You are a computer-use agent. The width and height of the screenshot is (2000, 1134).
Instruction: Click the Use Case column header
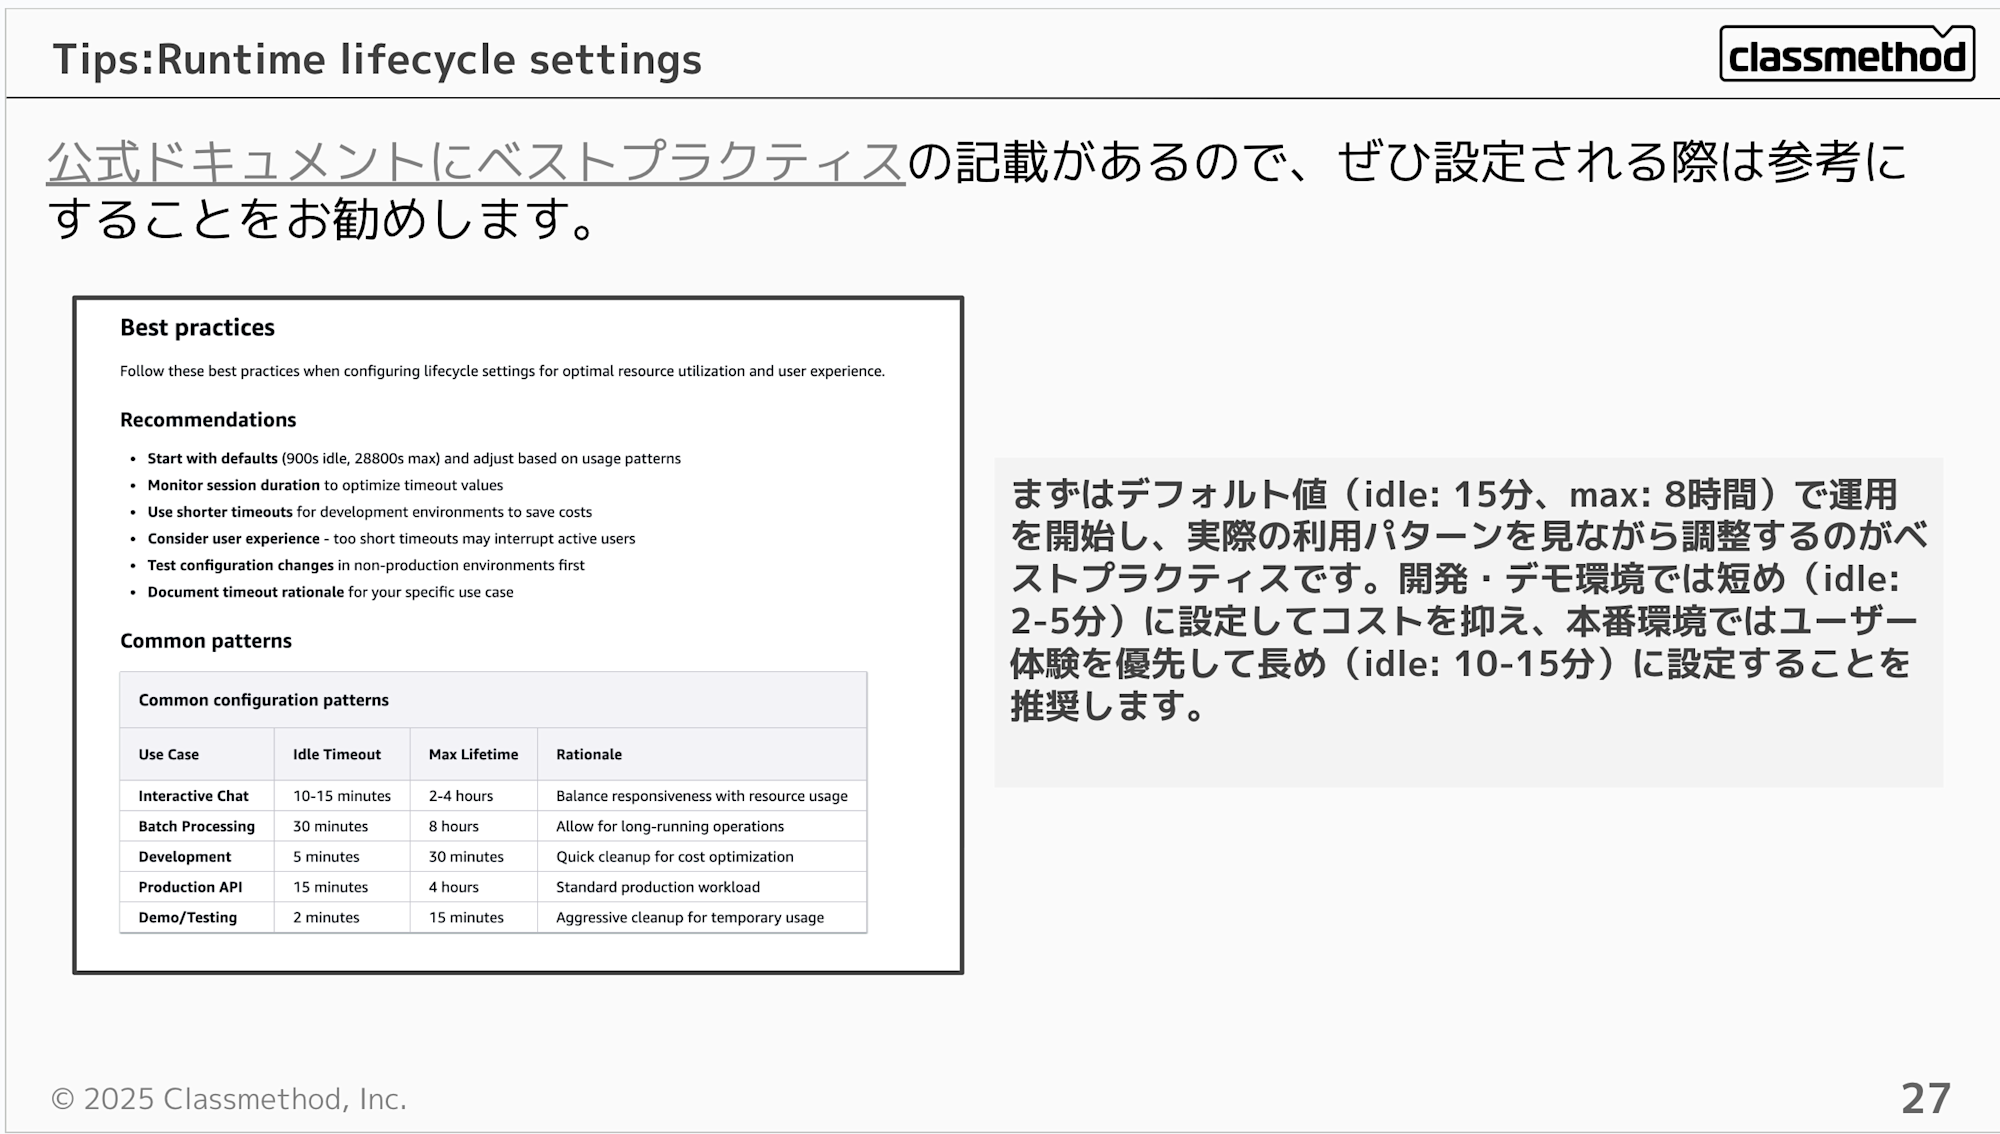169,755
